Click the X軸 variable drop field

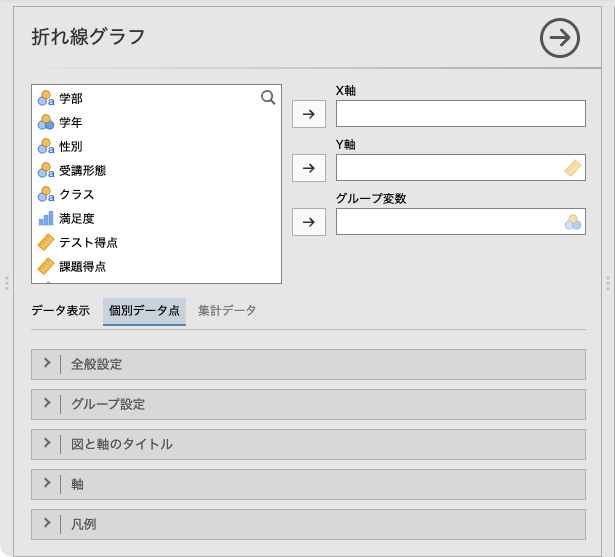pyautogui.click(x=460, y=114)
